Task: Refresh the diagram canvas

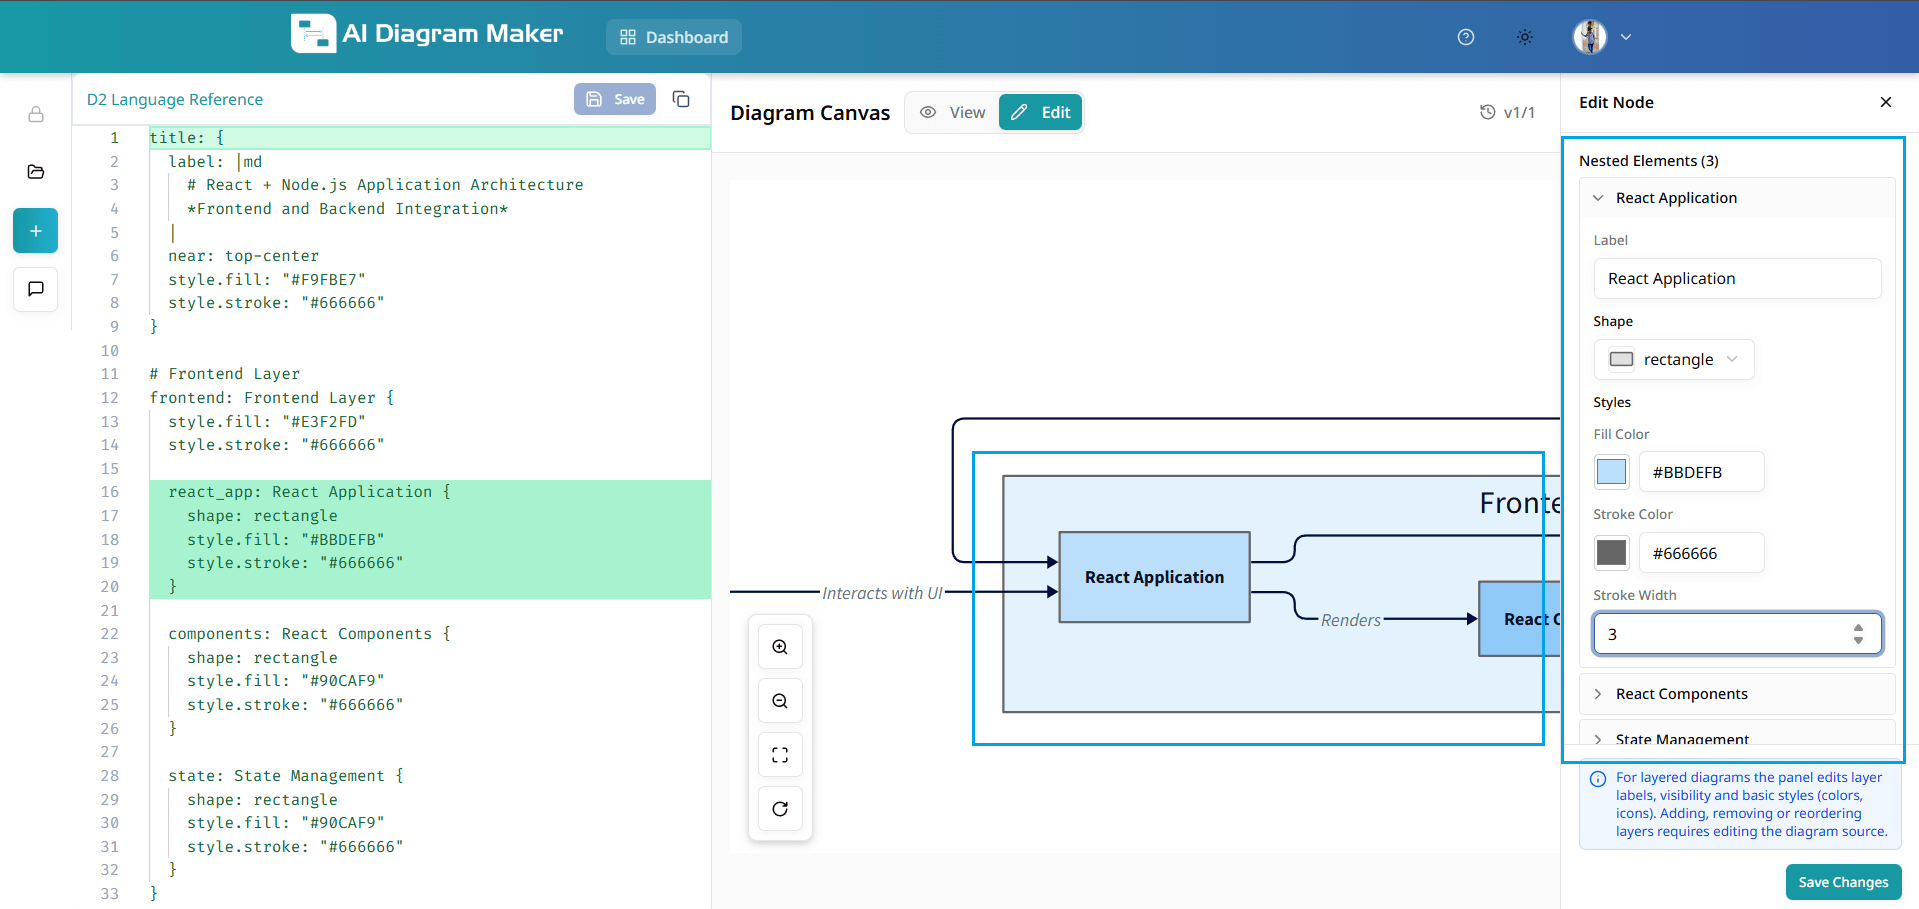Action: coord(780,808)
